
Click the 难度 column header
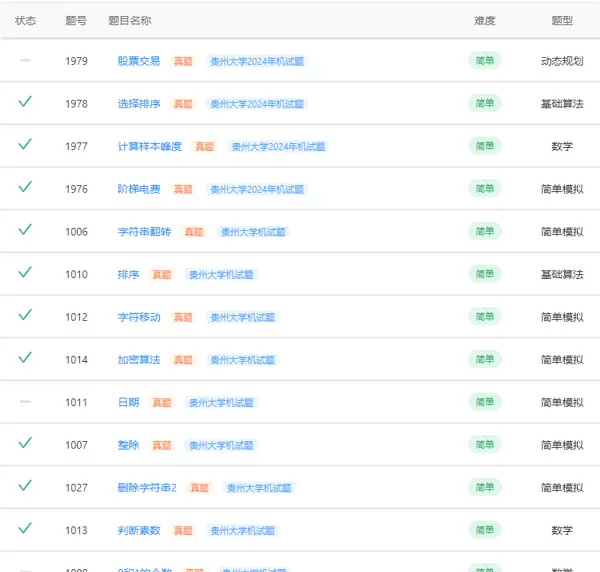point(484,20)
